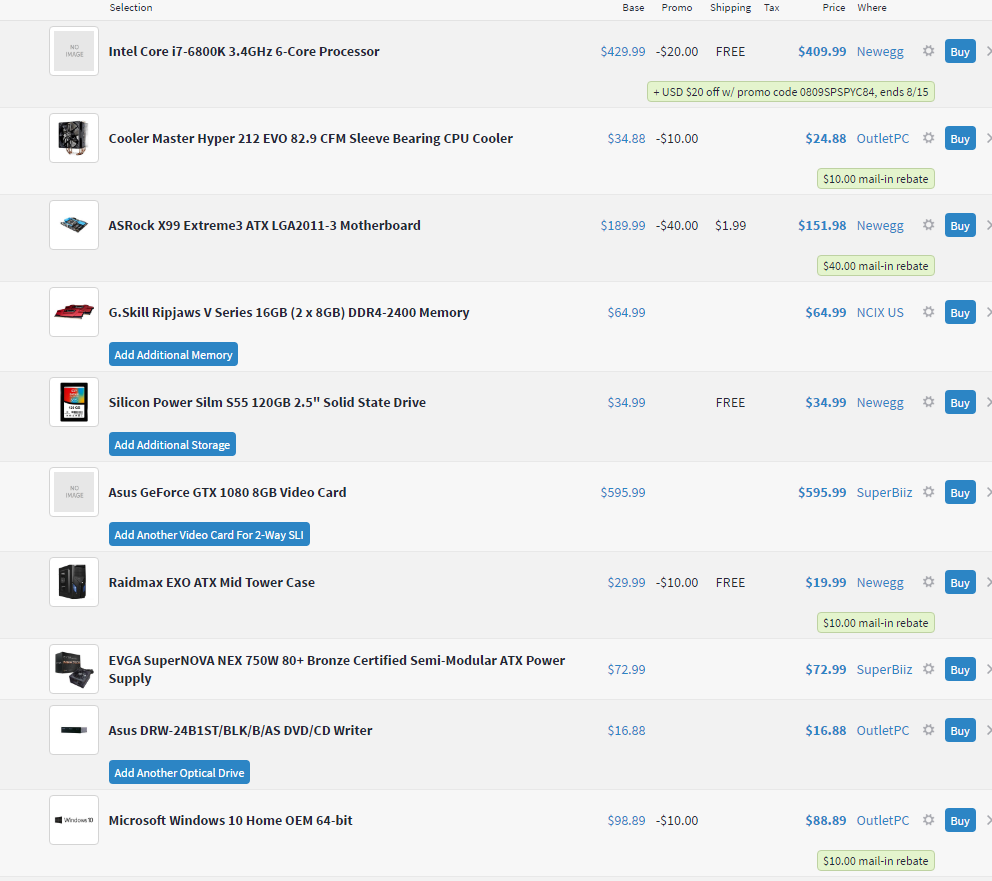The width and height of the screenshot is (992, 881).
Task: Click the Raidmax EXO case thumbnail
Action: coord(74,582)
